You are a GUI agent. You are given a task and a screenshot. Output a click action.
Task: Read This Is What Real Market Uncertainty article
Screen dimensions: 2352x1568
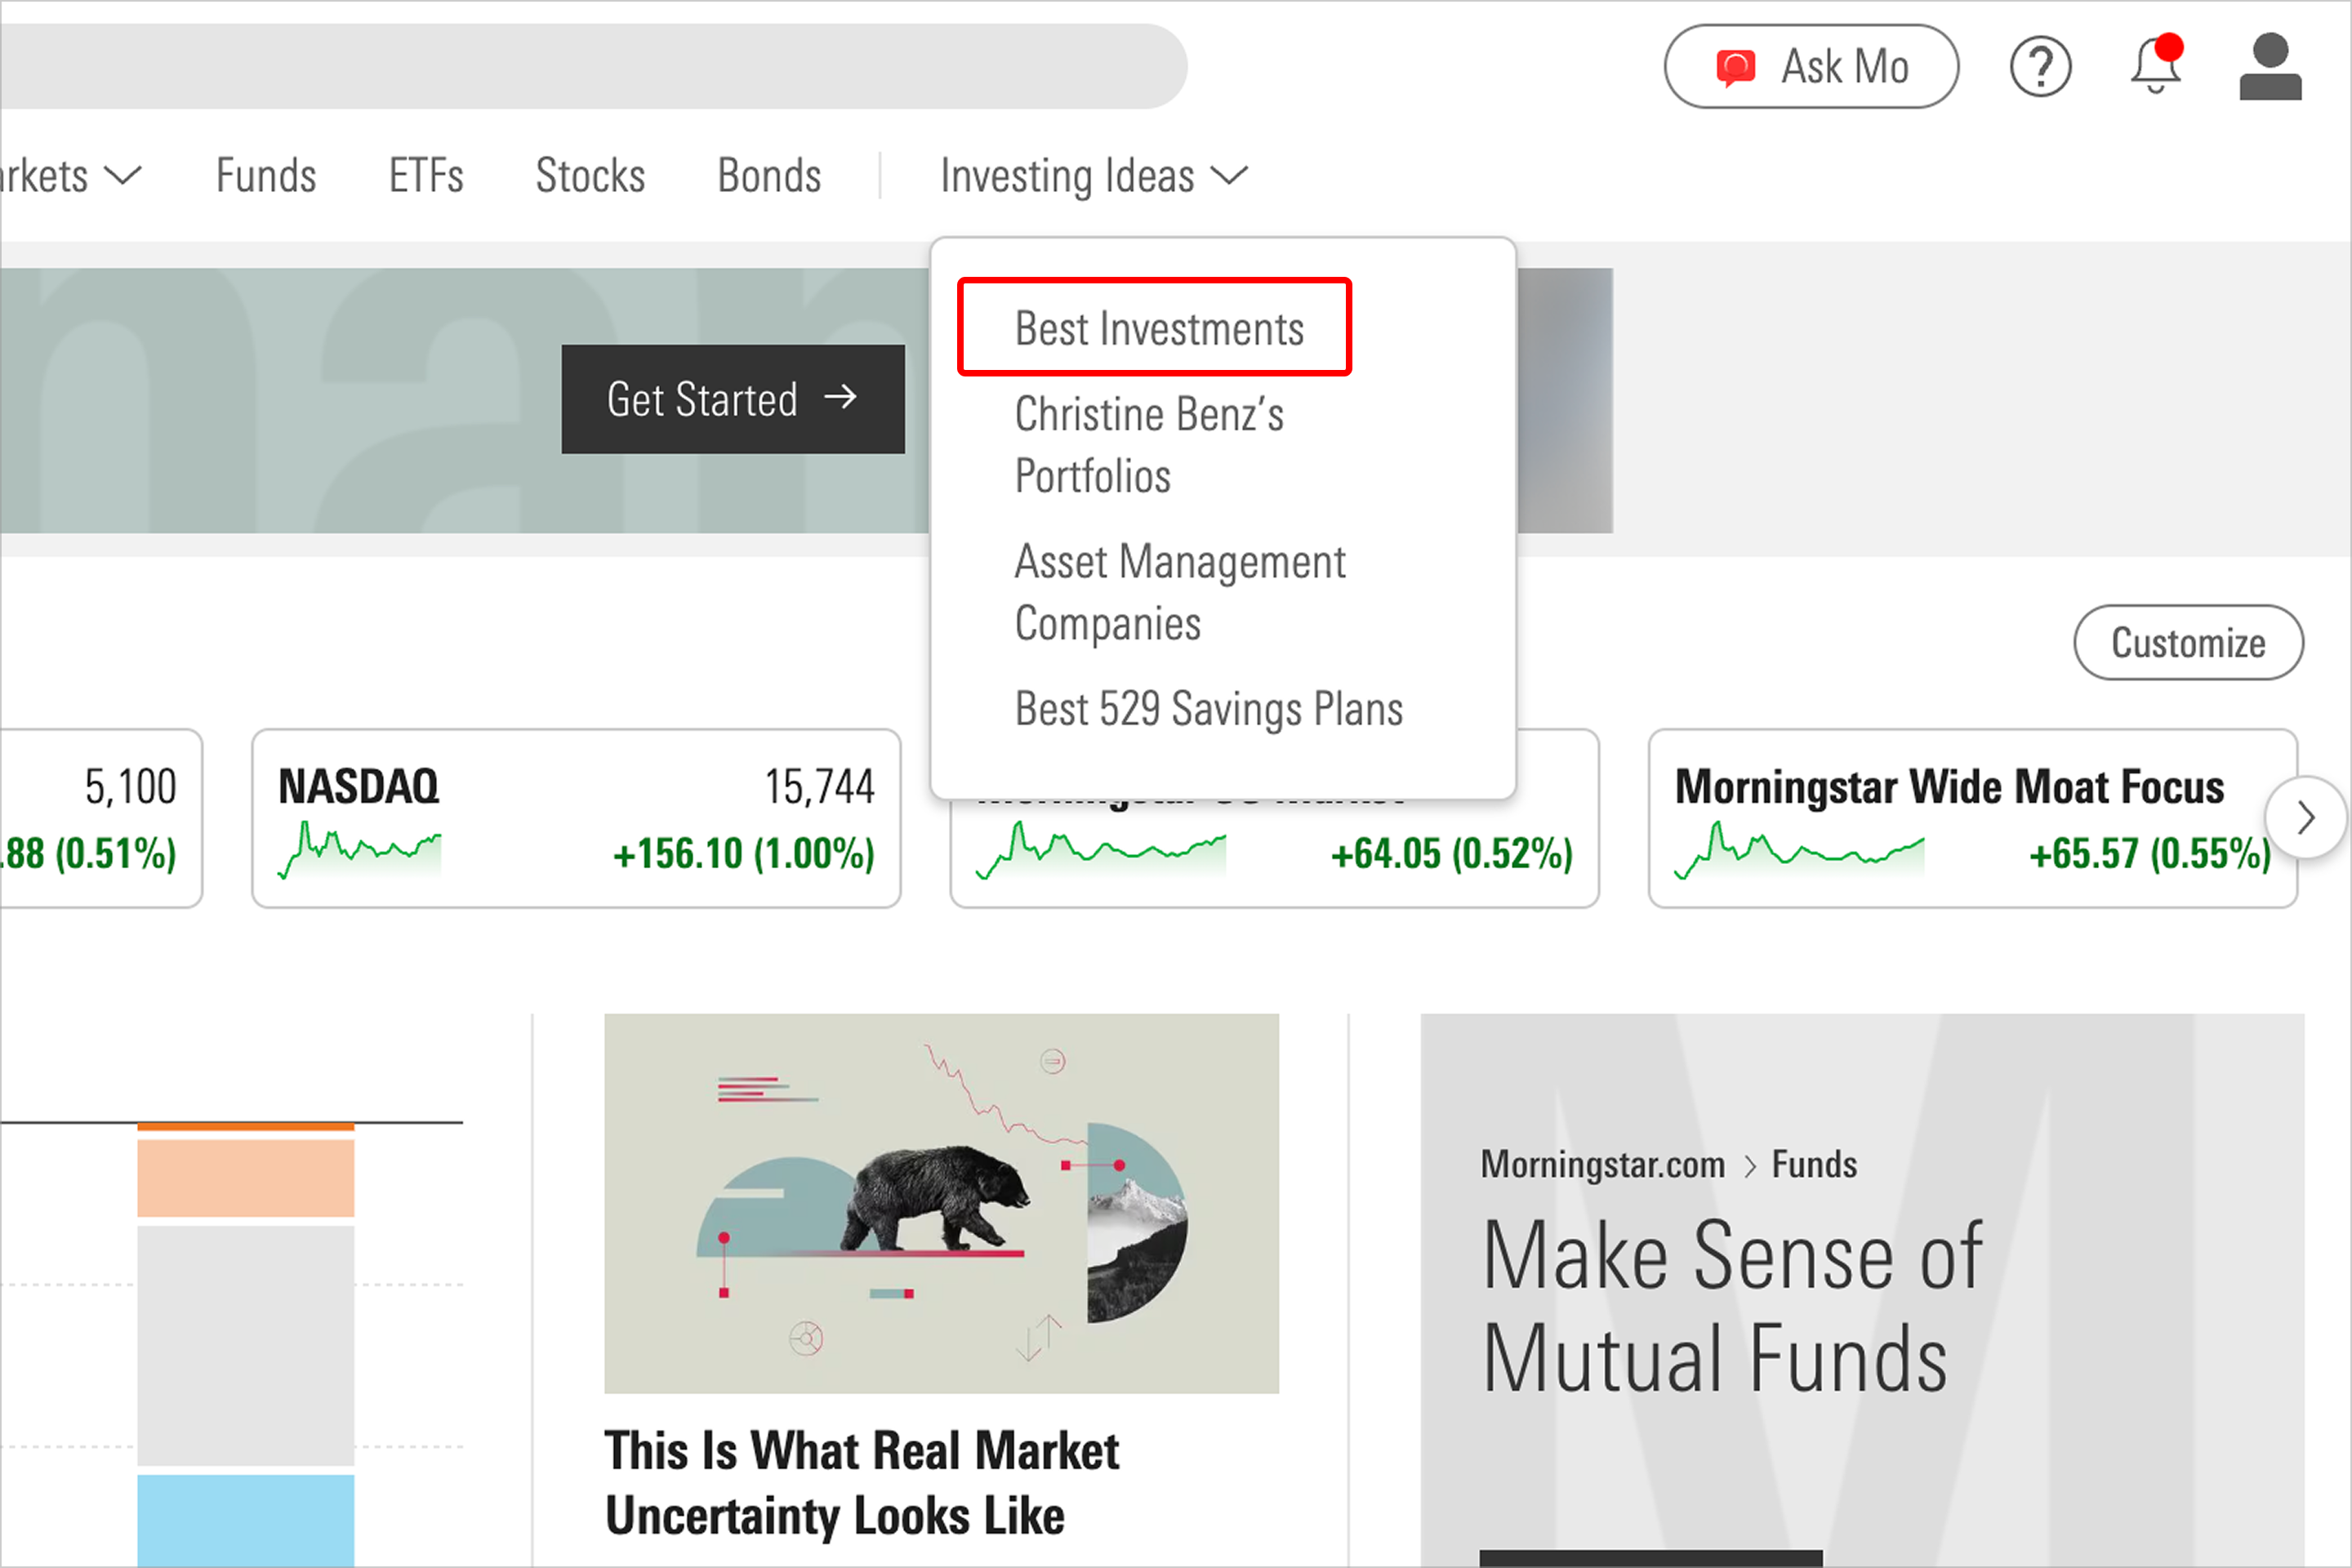pos(862,1483)
